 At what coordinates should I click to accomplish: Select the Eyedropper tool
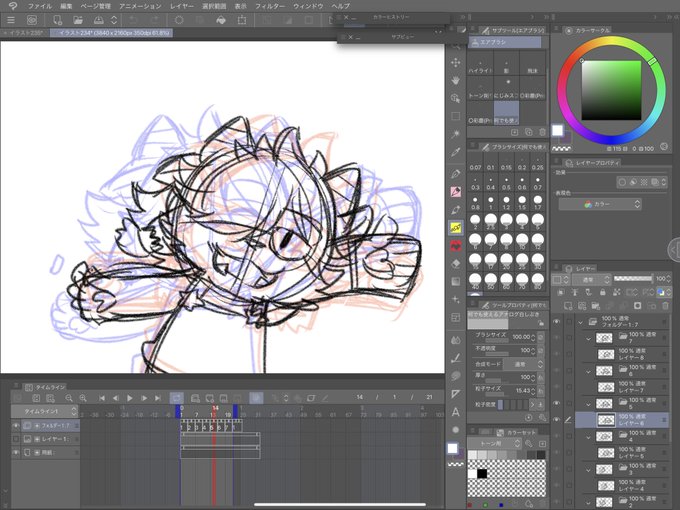point(455,152)
